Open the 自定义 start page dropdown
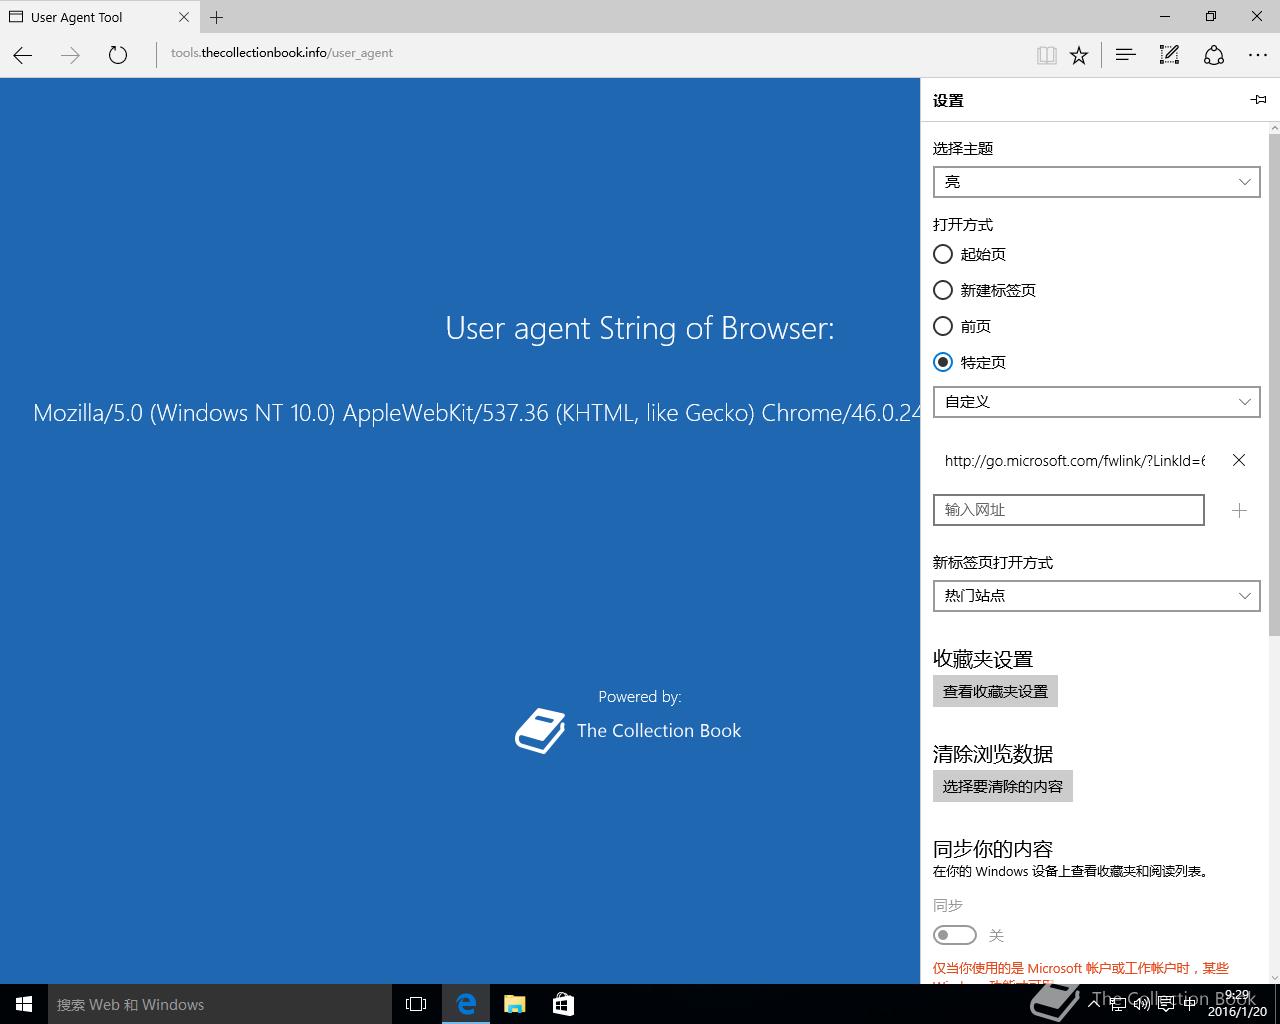1280x1024 pixels. (1096, 402)
